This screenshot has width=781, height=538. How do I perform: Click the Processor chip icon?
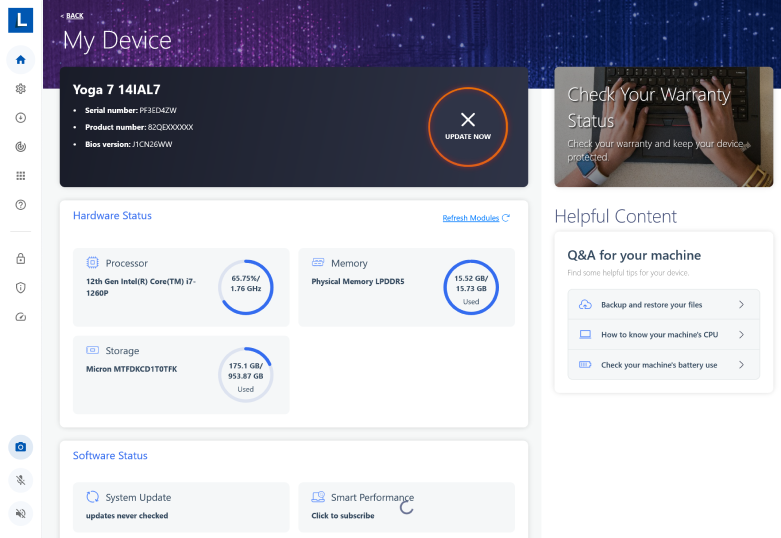[x=92, y=263]
